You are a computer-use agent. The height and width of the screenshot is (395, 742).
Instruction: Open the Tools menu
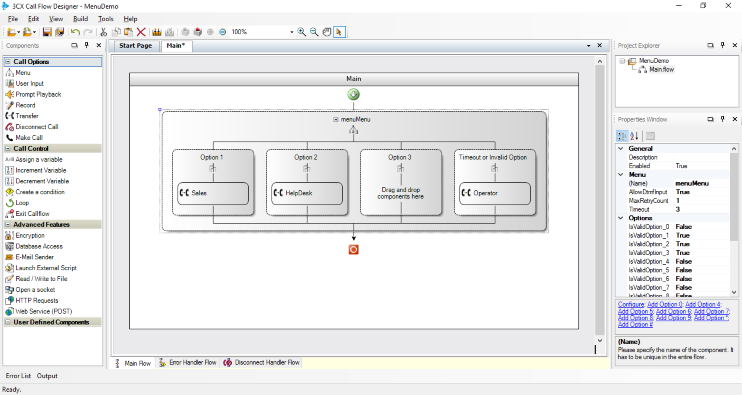106,19
